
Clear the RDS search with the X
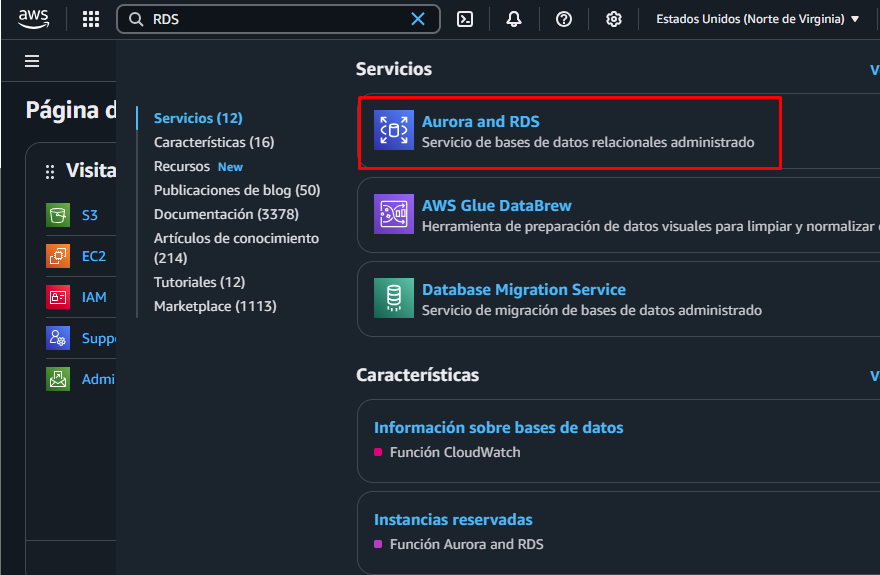coord(418,19)
